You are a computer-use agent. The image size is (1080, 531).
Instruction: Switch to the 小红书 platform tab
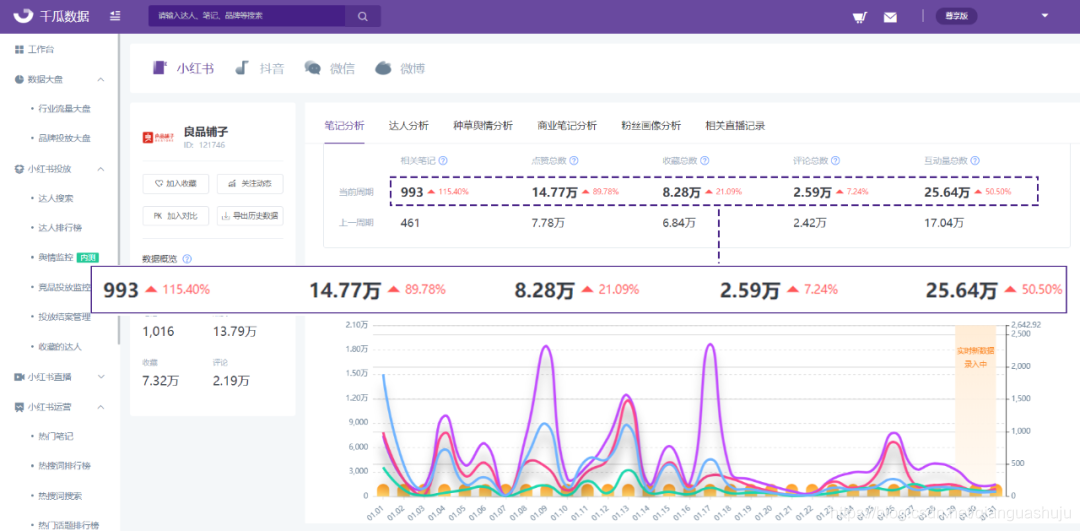click(183, 68)
